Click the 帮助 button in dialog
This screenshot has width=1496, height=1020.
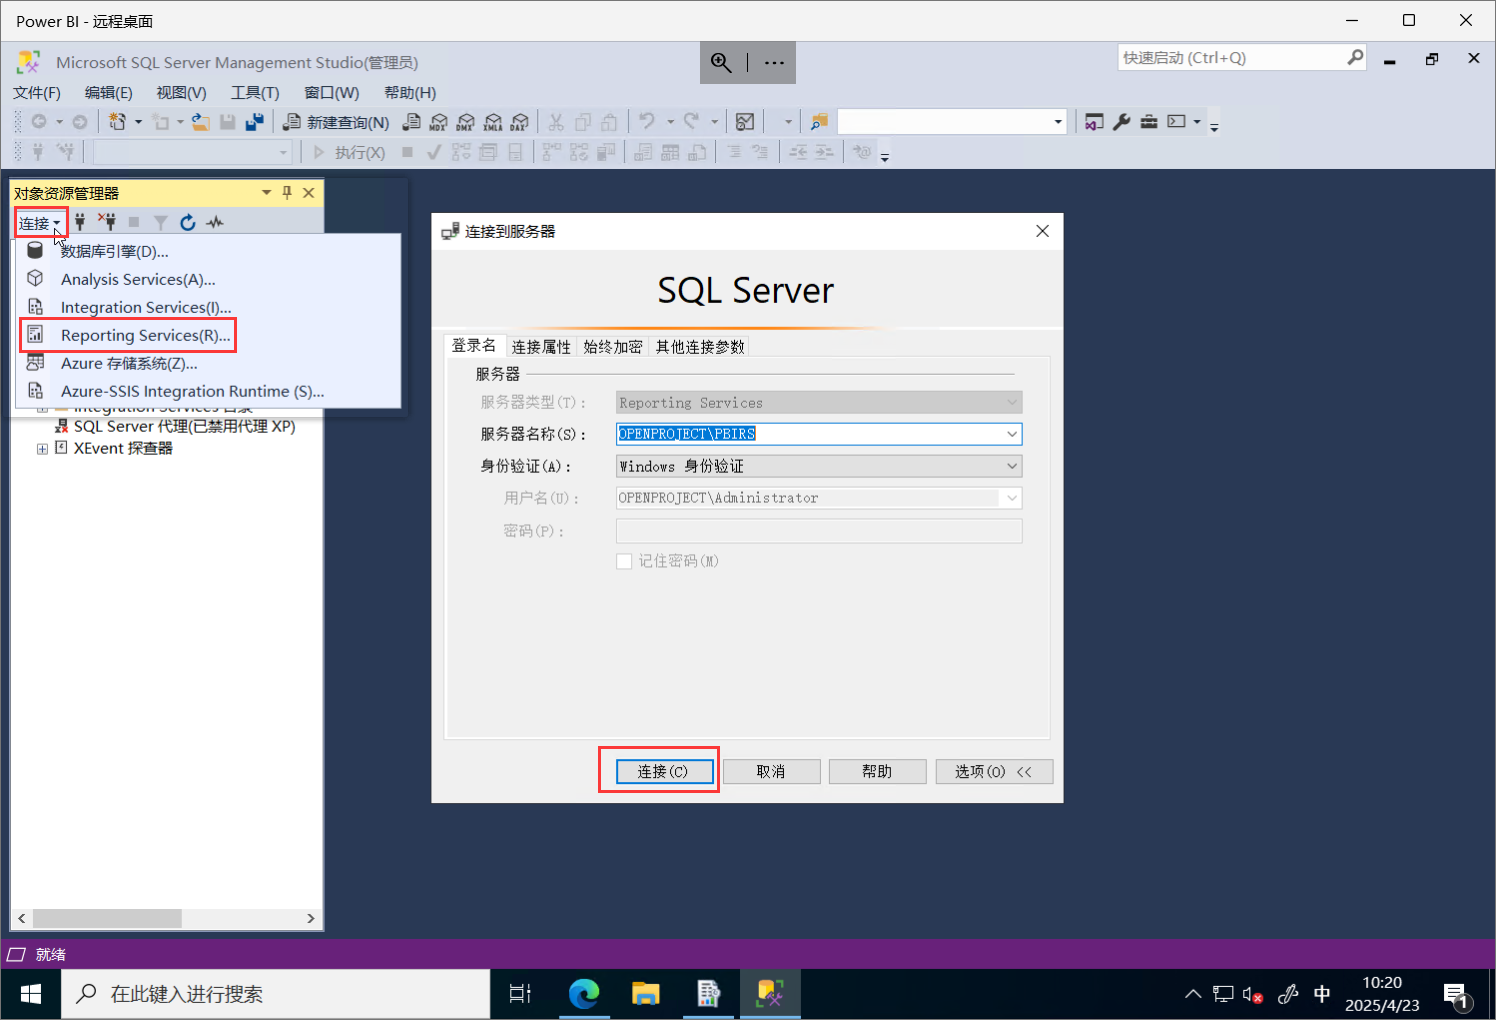[877, 772]
